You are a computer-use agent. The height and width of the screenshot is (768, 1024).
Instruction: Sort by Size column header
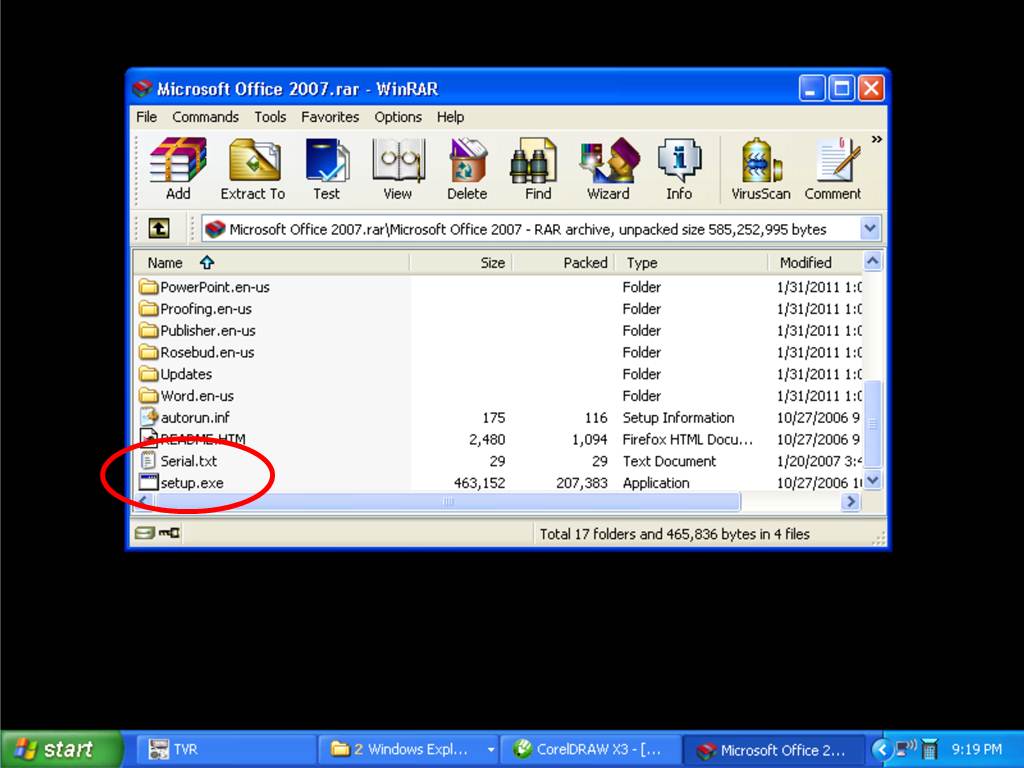(x=461, y=263)
